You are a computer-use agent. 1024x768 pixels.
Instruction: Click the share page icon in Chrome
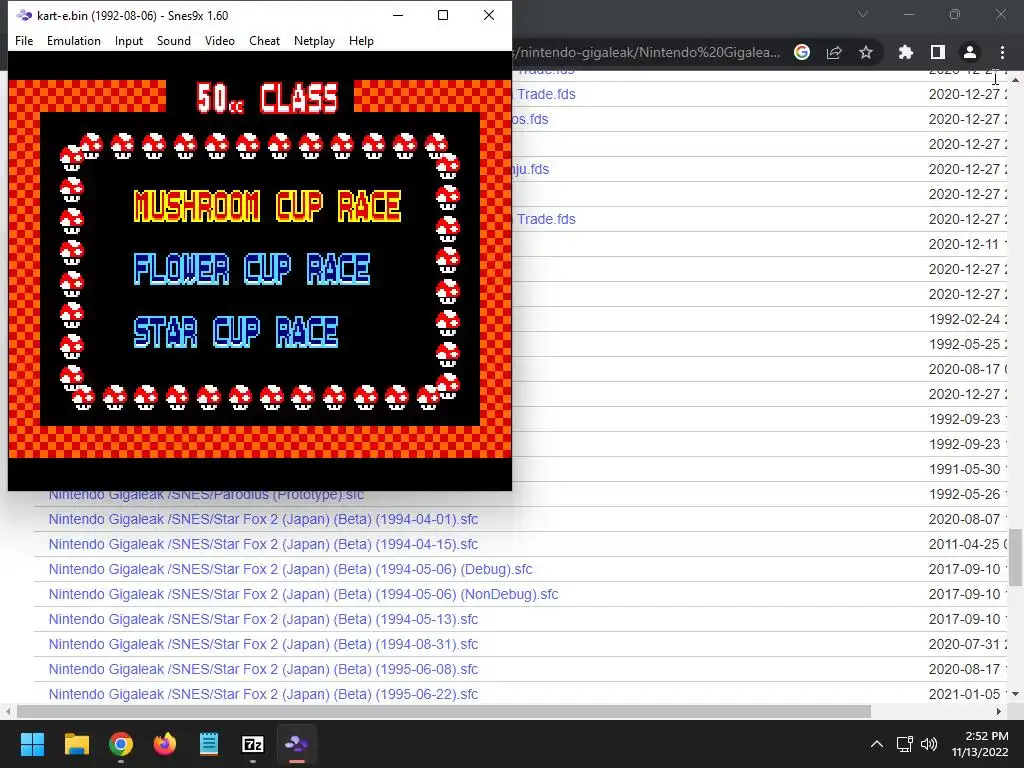[834, 52]
